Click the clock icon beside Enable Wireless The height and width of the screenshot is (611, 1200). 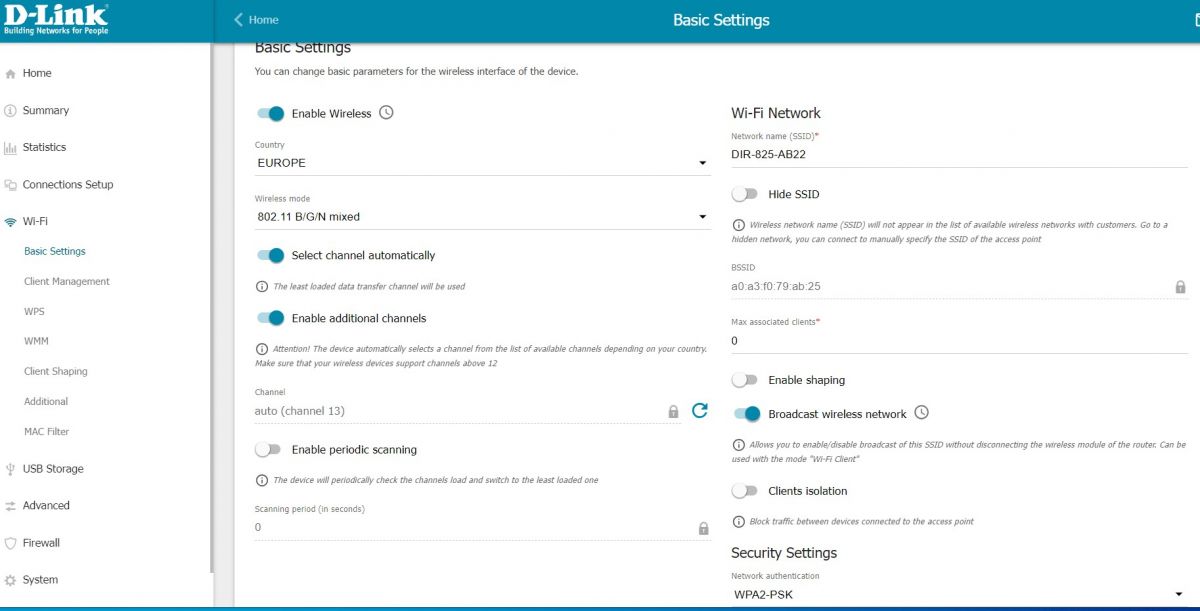pos(387,113)
